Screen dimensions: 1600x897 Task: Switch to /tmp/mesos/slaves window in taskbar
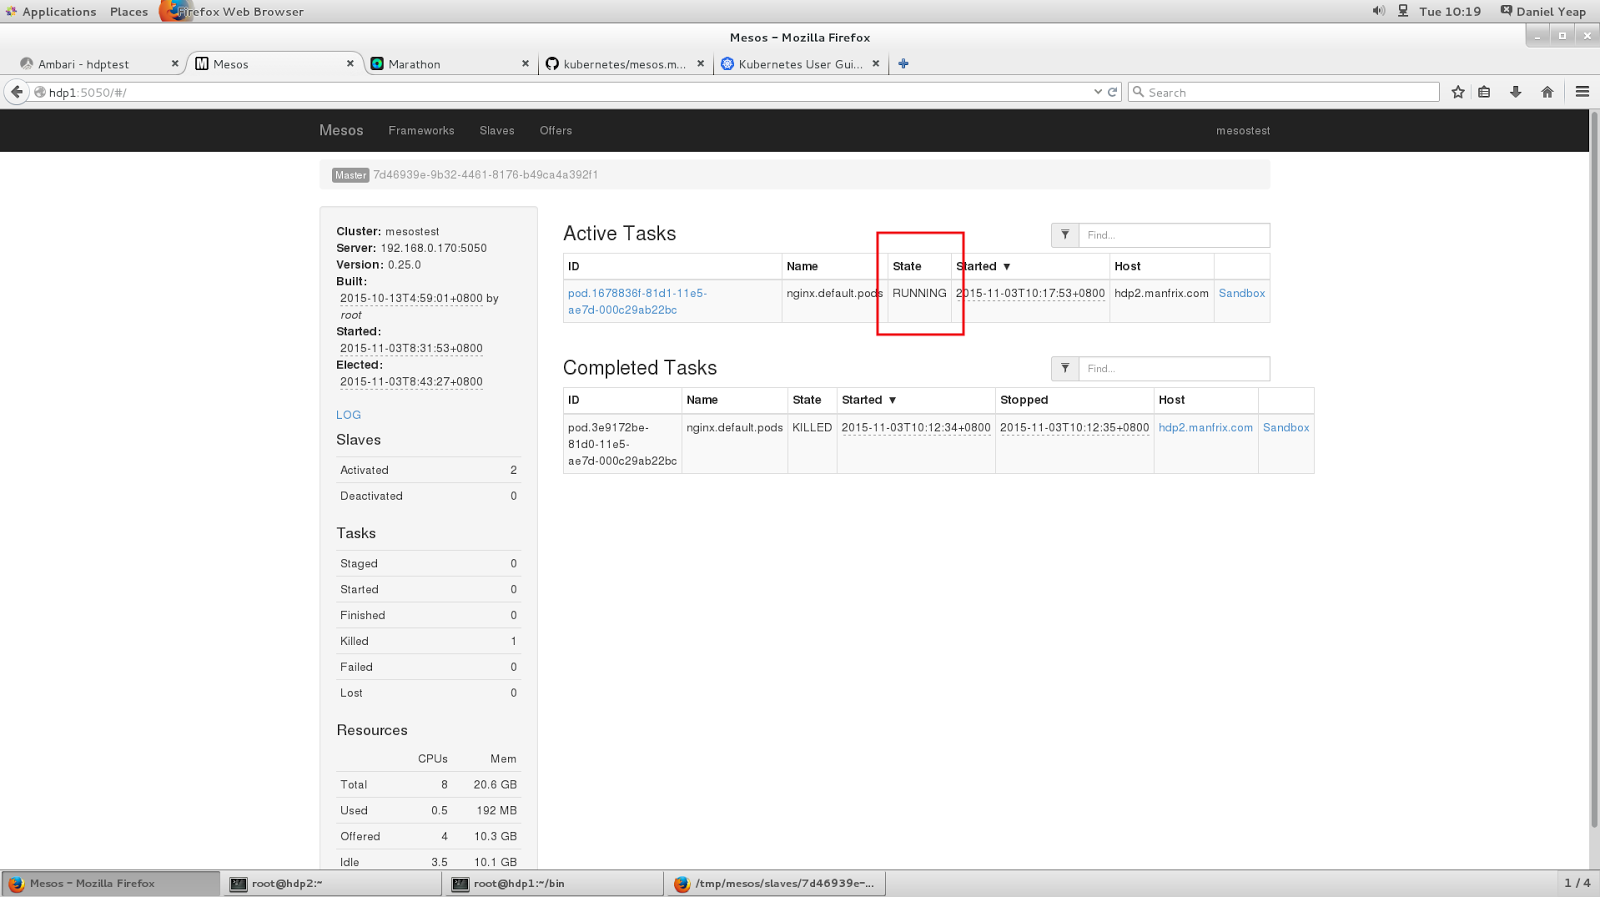pos(776,884)
